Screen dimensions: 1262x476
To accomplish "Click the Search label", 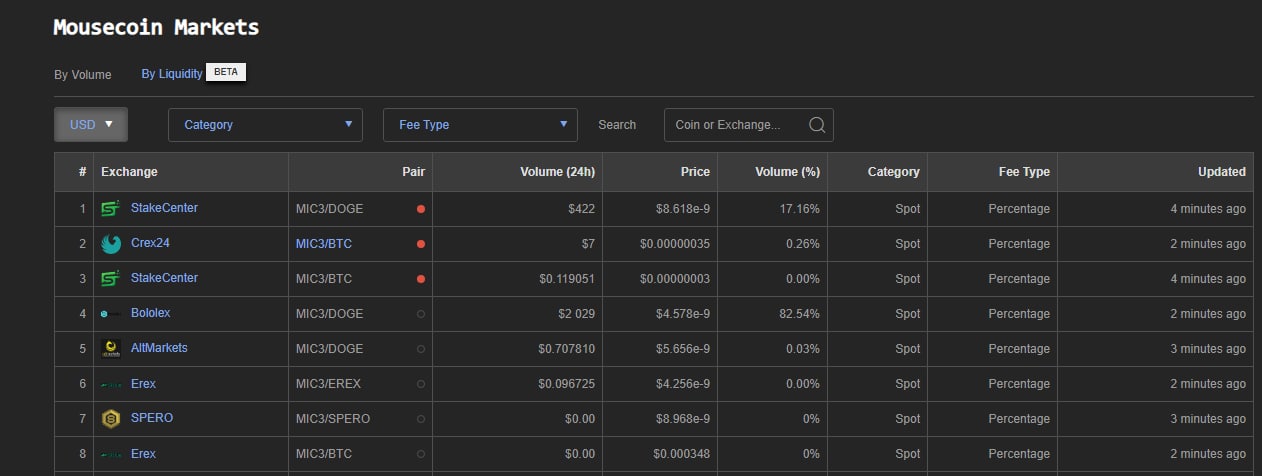I will tap(617, 125).
